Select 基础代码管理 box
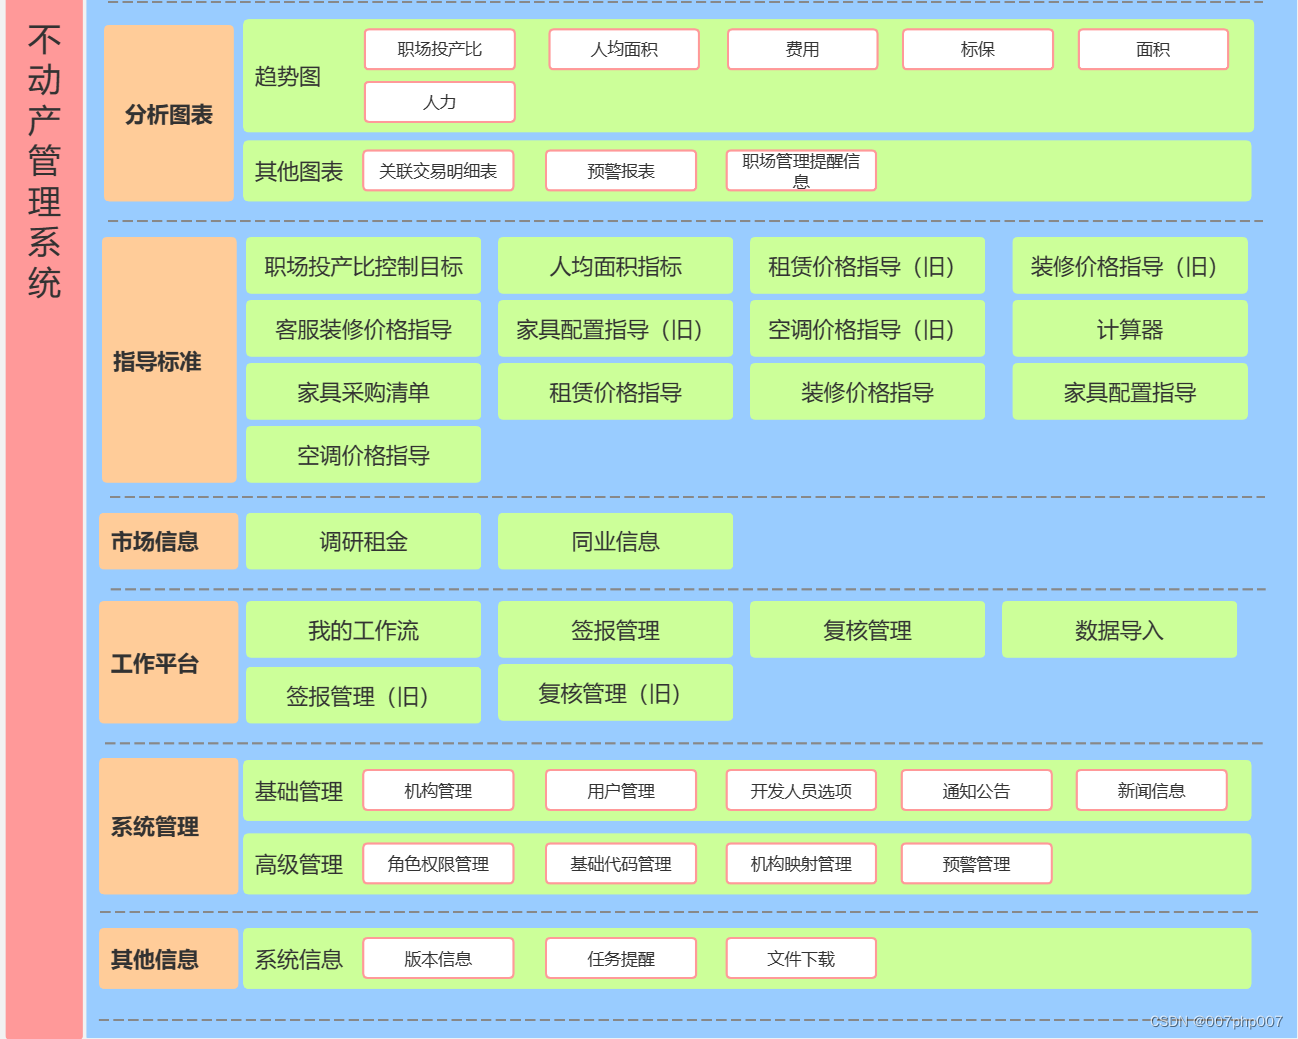Image resolution: width=1298 pixels, height=1039 pixels. point(621,863)
